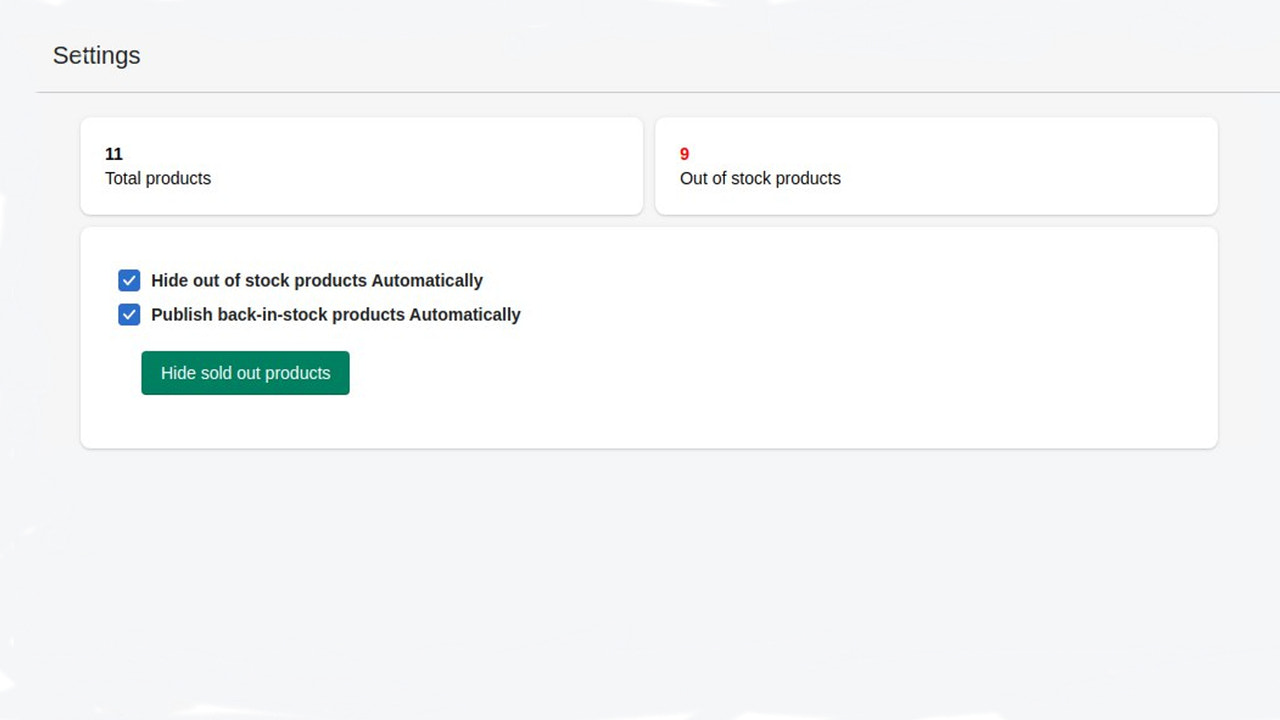Viewport: 1280px width, 720px height.
Task: Click the word 'Automatically' in the hide option
Action: (427, 280)
